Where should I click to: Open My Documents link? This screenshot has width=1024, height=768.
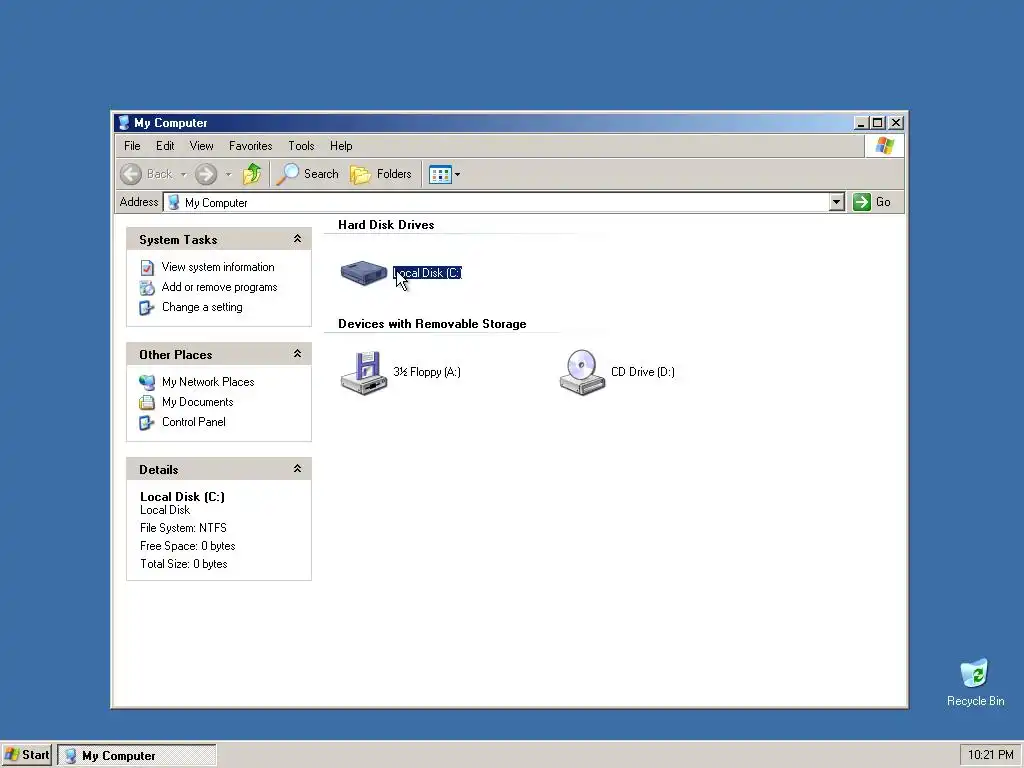197,402
